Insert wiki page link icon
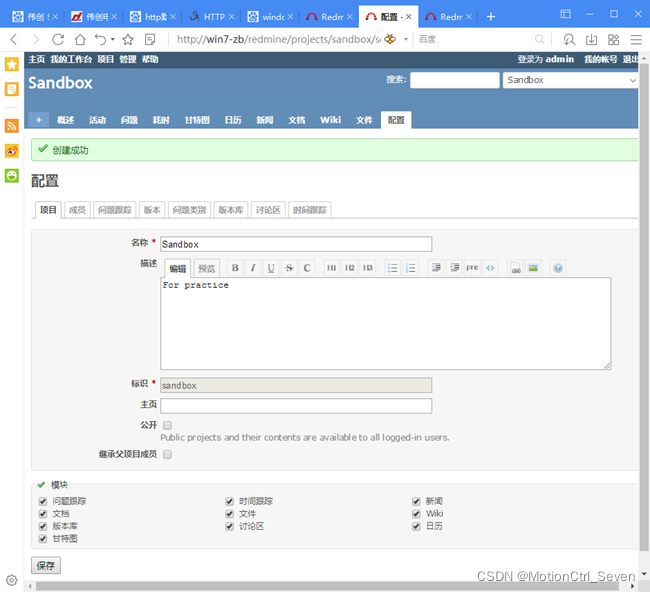Image resolution: width=650 pixels, height=592 pixels. pos(515,268)
